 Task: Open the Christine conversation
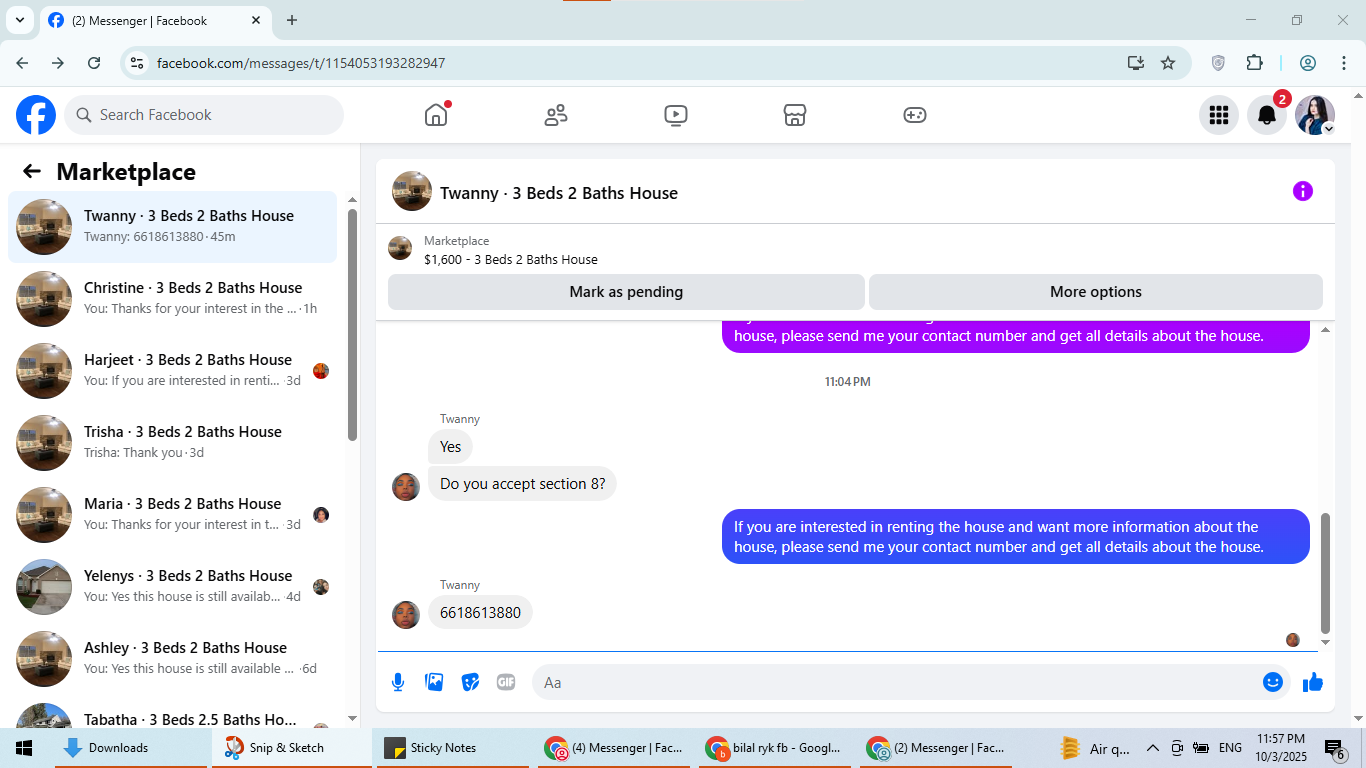(173, 299)
